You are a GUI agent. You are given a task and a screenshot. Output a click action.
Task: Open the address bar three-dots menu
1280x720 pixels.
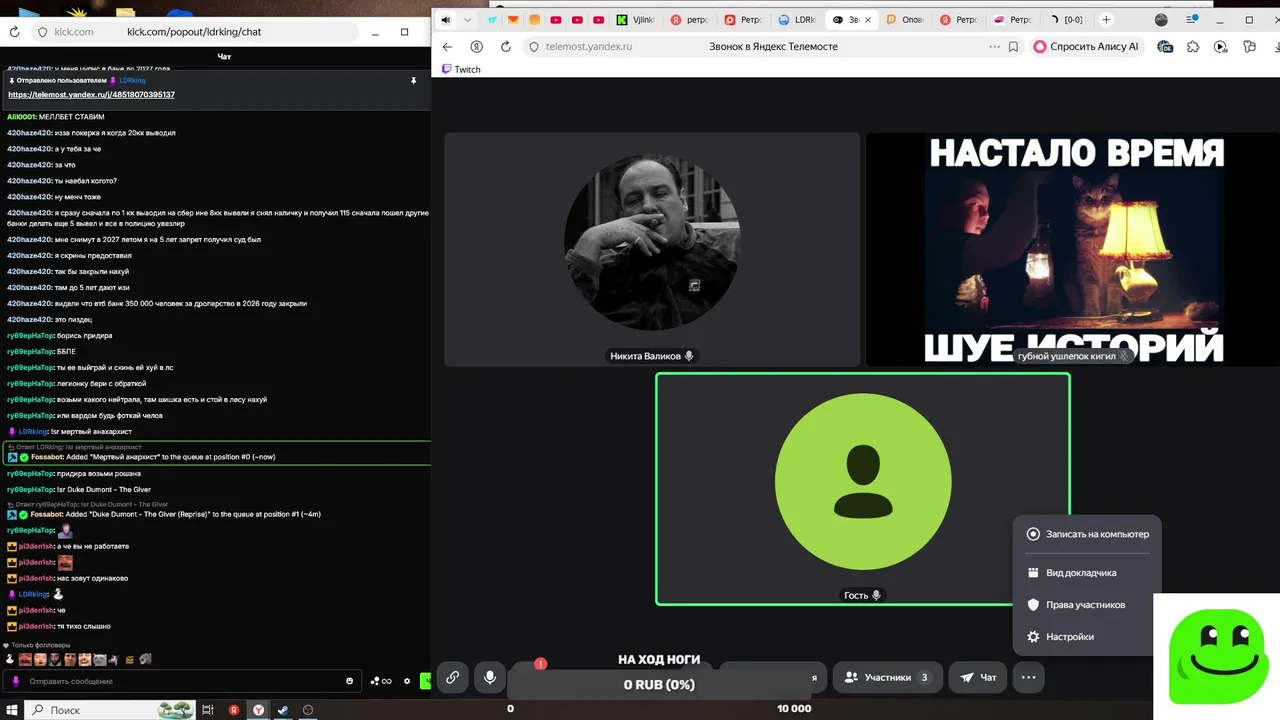click(x=994, y=46)
